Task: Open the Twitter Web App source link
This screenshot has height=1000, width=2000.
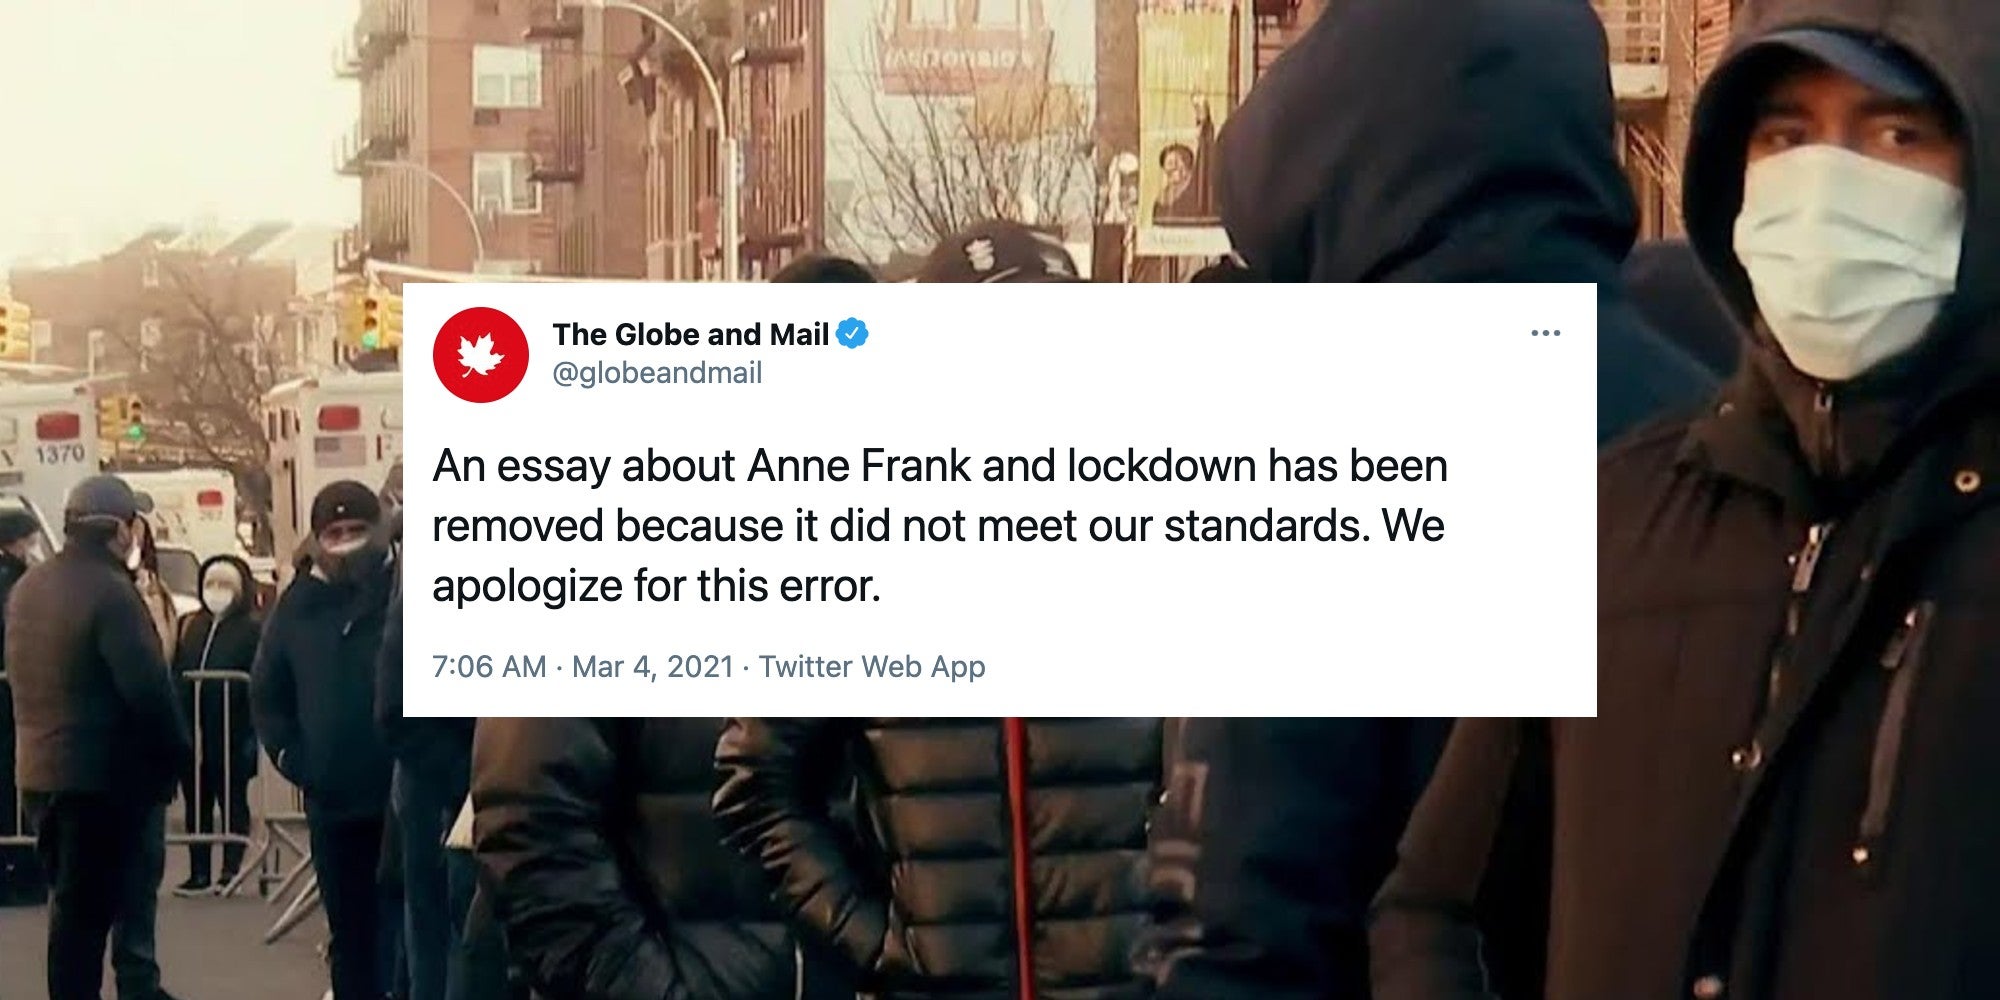Action: [x=872, y=666]
